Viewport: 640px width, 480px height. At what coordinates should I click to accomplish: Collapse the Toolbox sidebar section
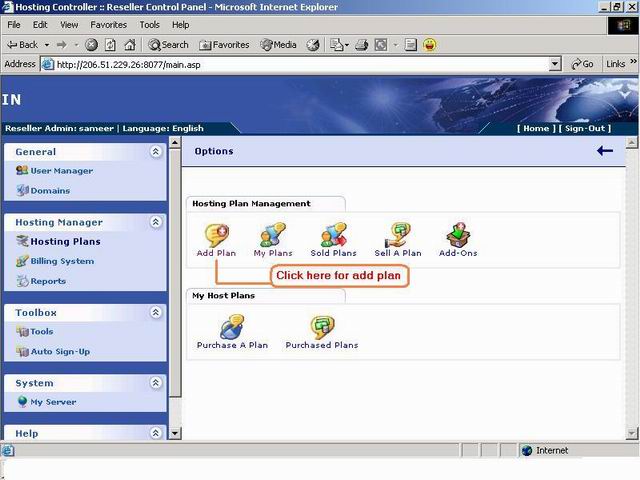pos(156,313)
